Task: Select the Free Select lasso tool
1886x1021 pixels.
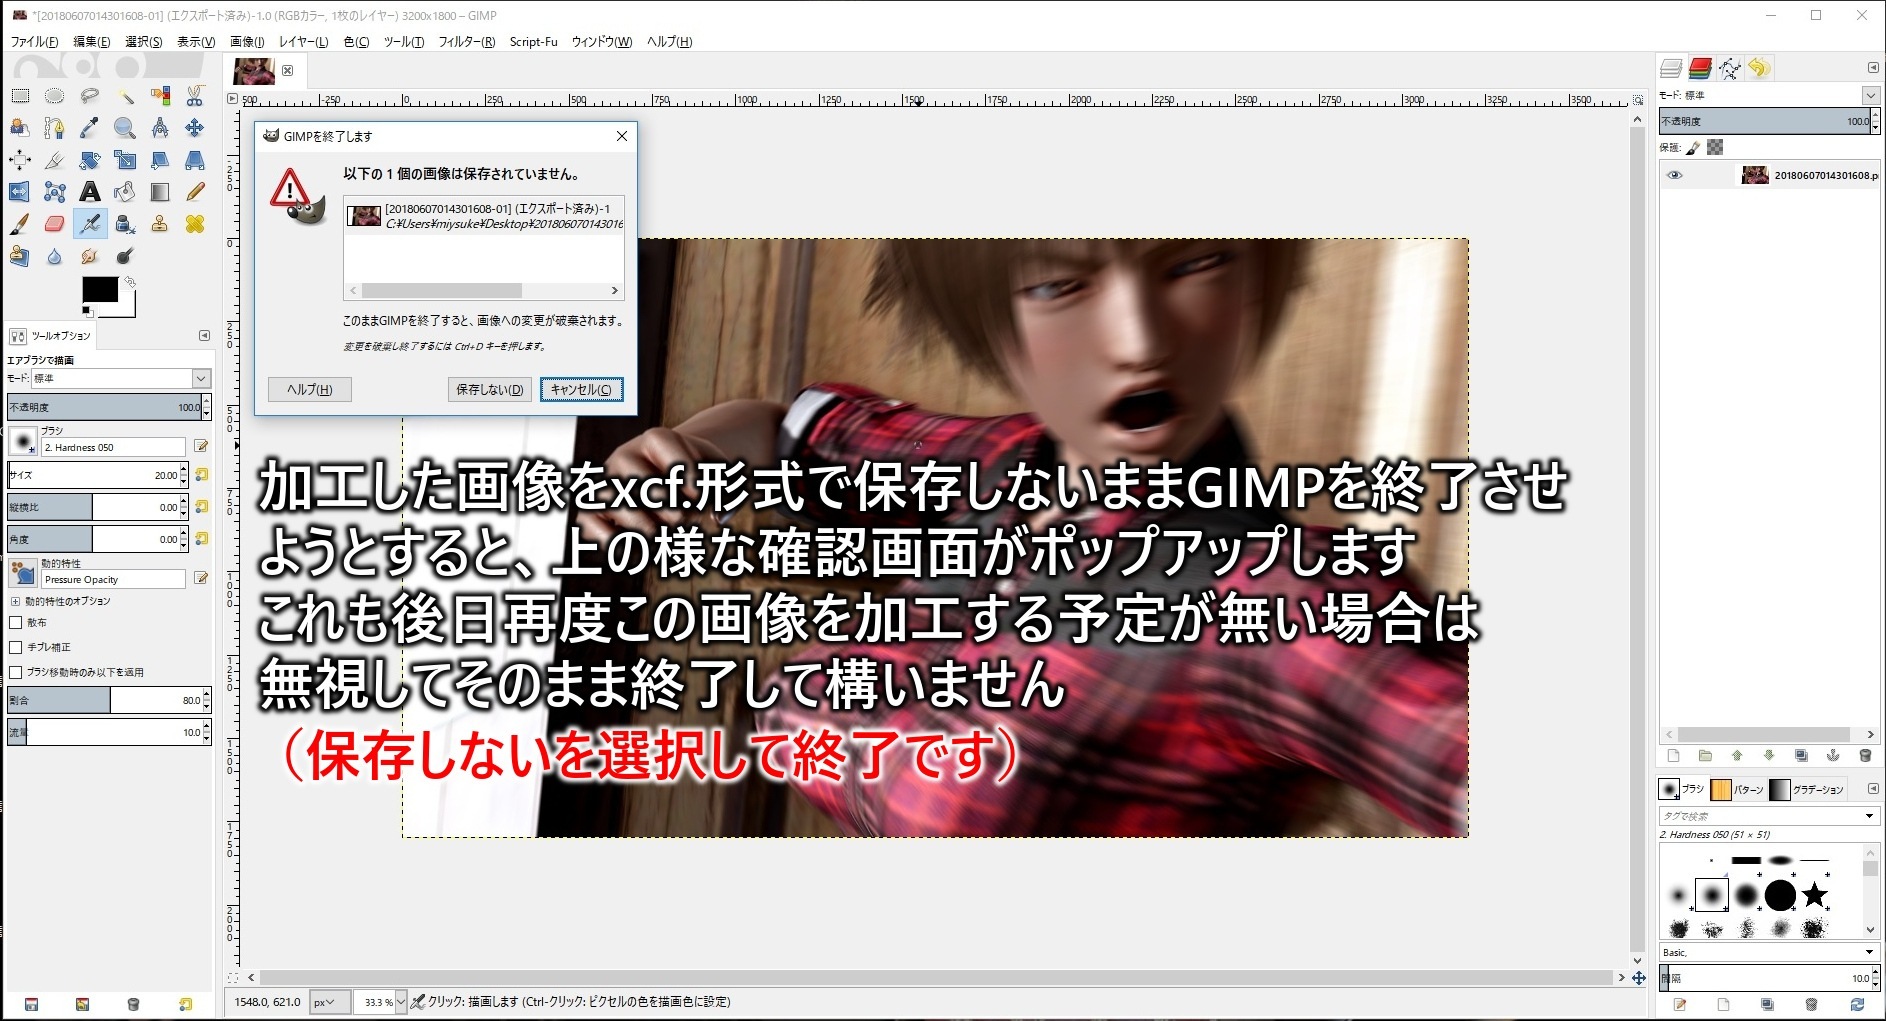Action: pyautogui.click(x=90, y=96)
